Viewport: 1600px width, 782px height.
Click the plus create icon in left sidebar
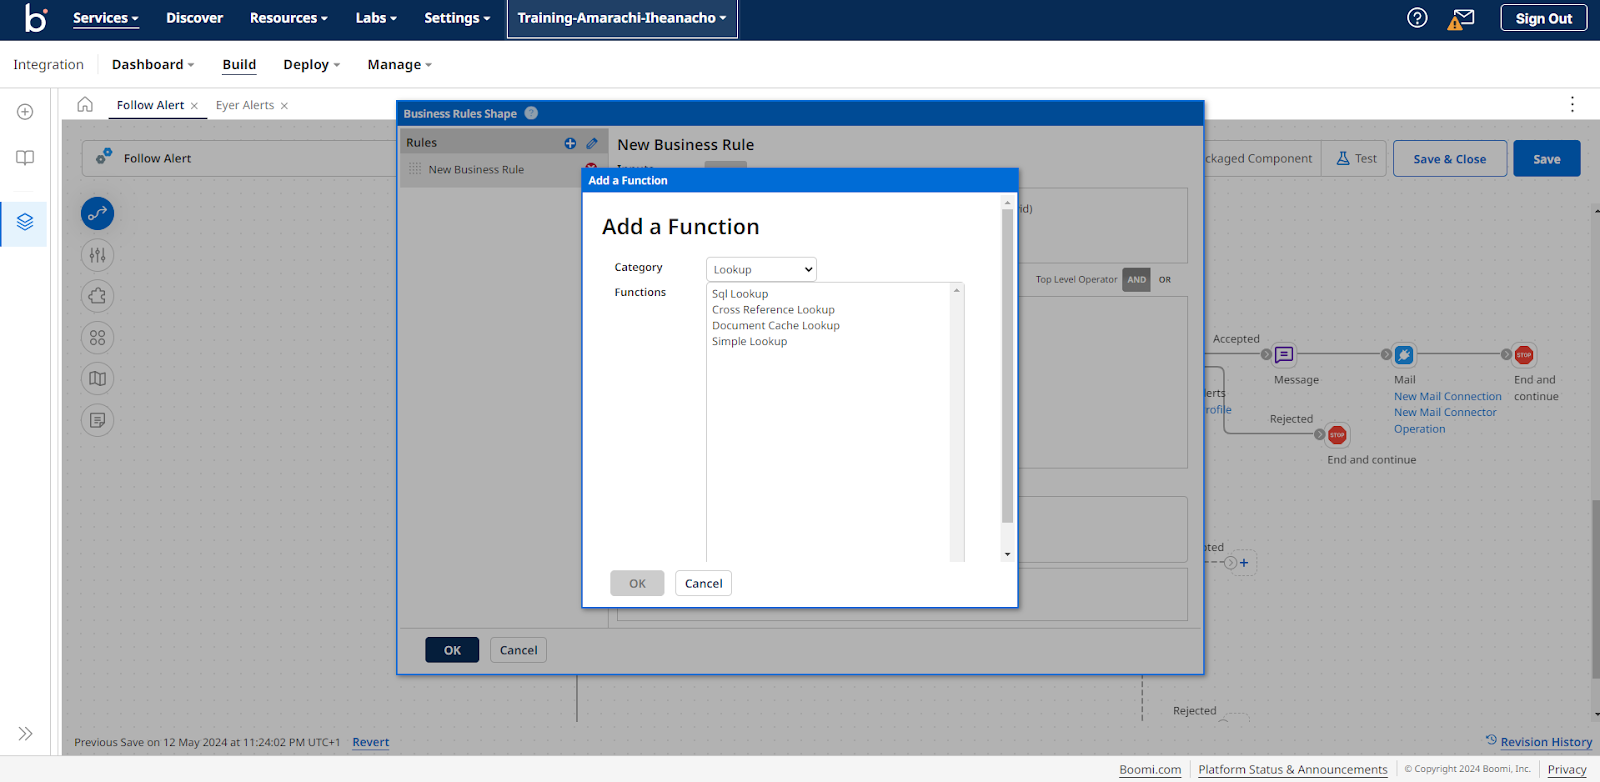25,112
